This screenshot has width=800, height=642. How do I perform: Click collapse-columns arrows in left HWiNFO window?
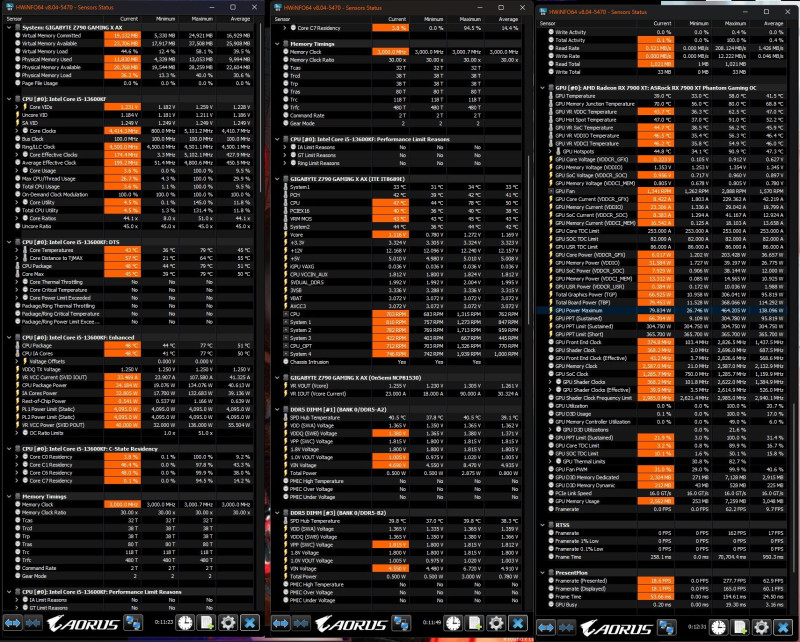coord(33,623)
